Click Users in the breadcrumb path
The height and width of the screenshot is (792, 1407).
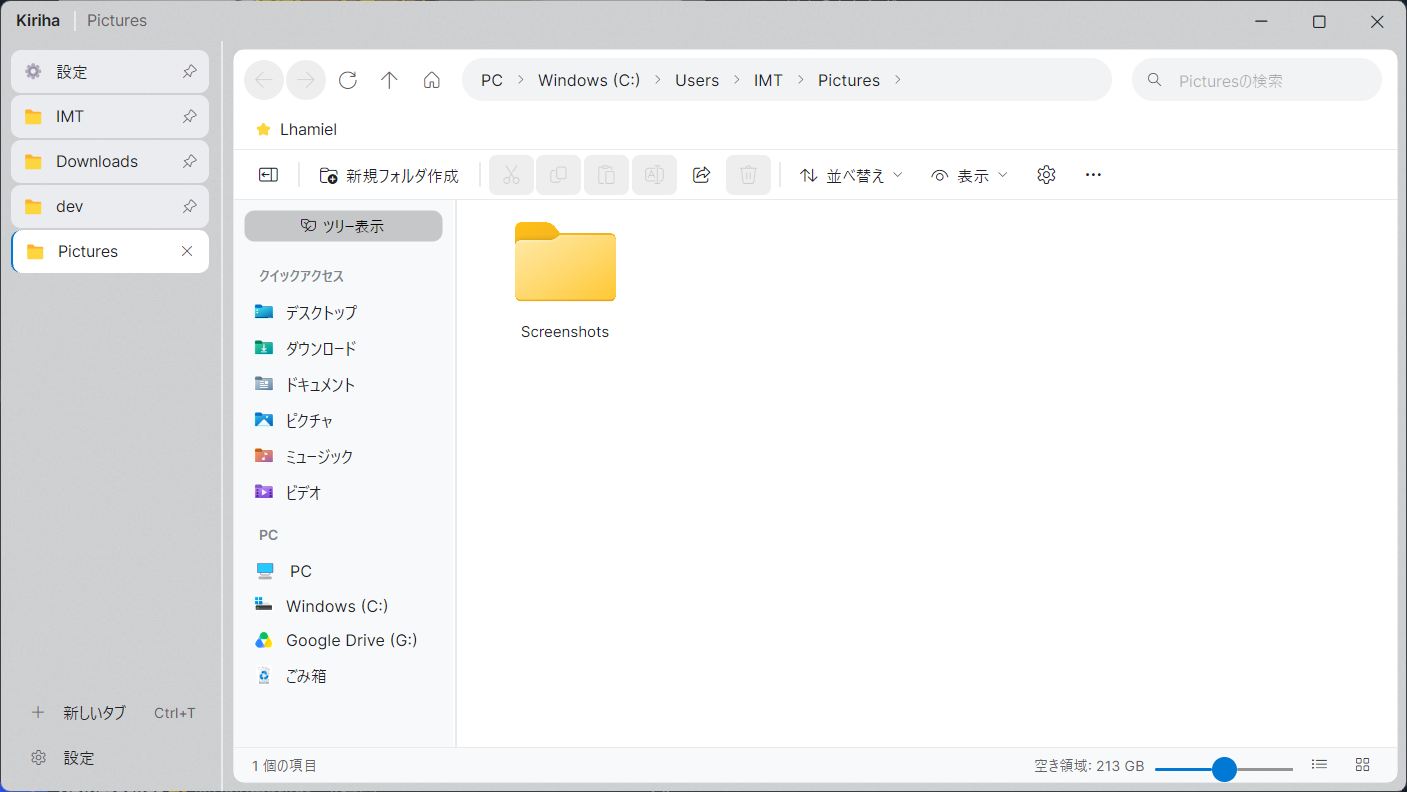(697, 80)
